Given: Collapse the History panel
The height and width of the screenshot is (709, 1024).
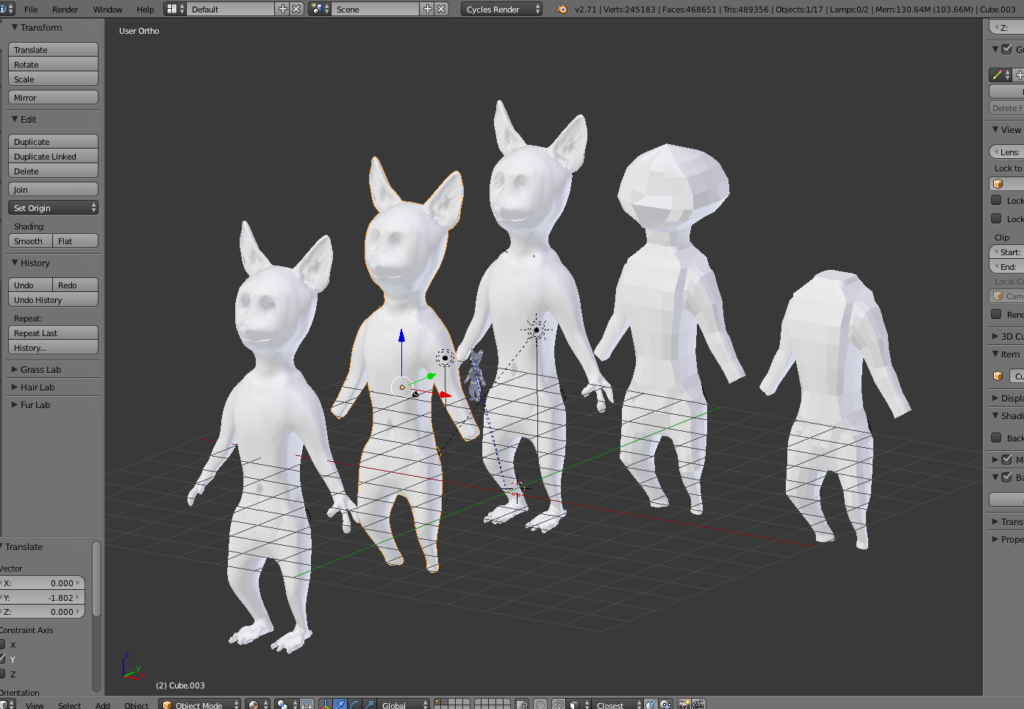Looking at the screenshot, I should pos(15,263).
